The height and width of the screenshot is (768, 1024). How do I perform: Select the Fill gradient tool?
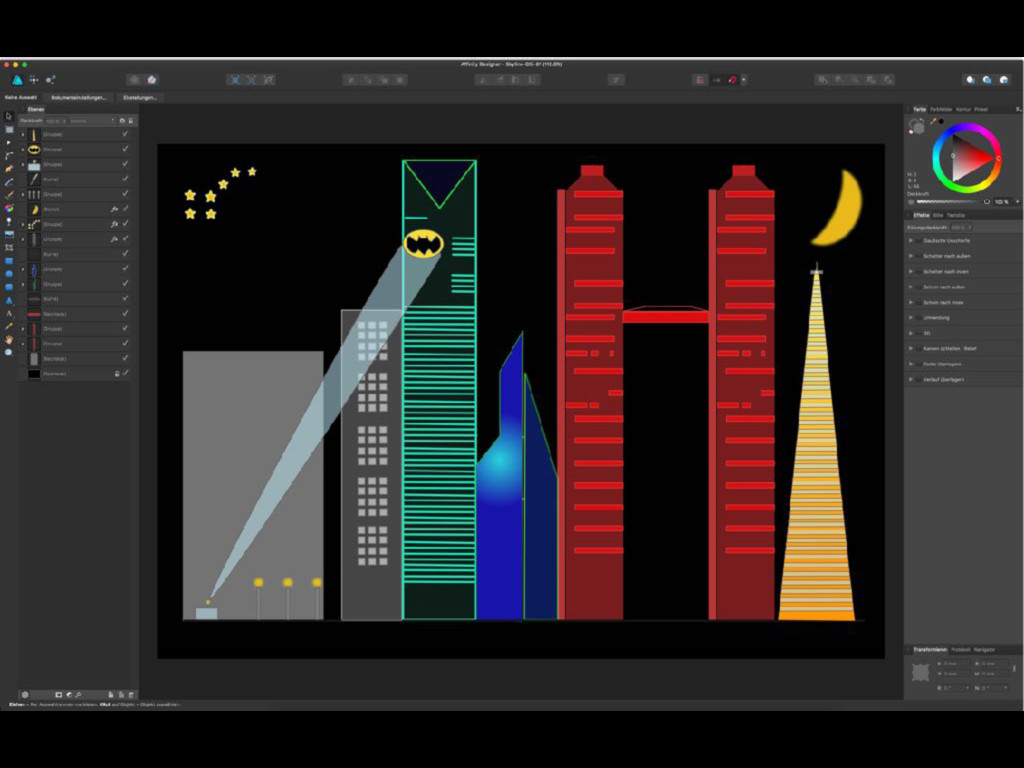pos(8,208)
